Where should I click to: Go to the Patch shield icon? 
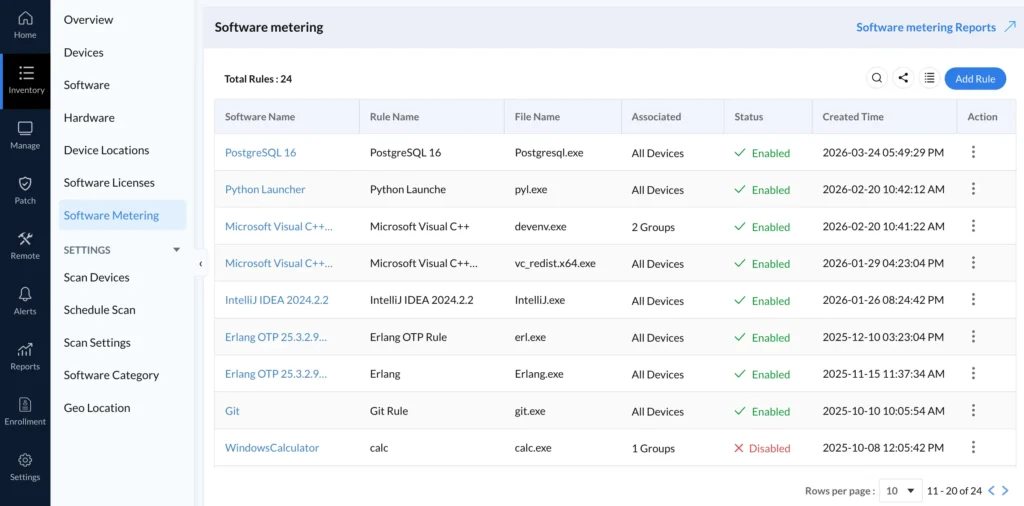click(25, 183)
